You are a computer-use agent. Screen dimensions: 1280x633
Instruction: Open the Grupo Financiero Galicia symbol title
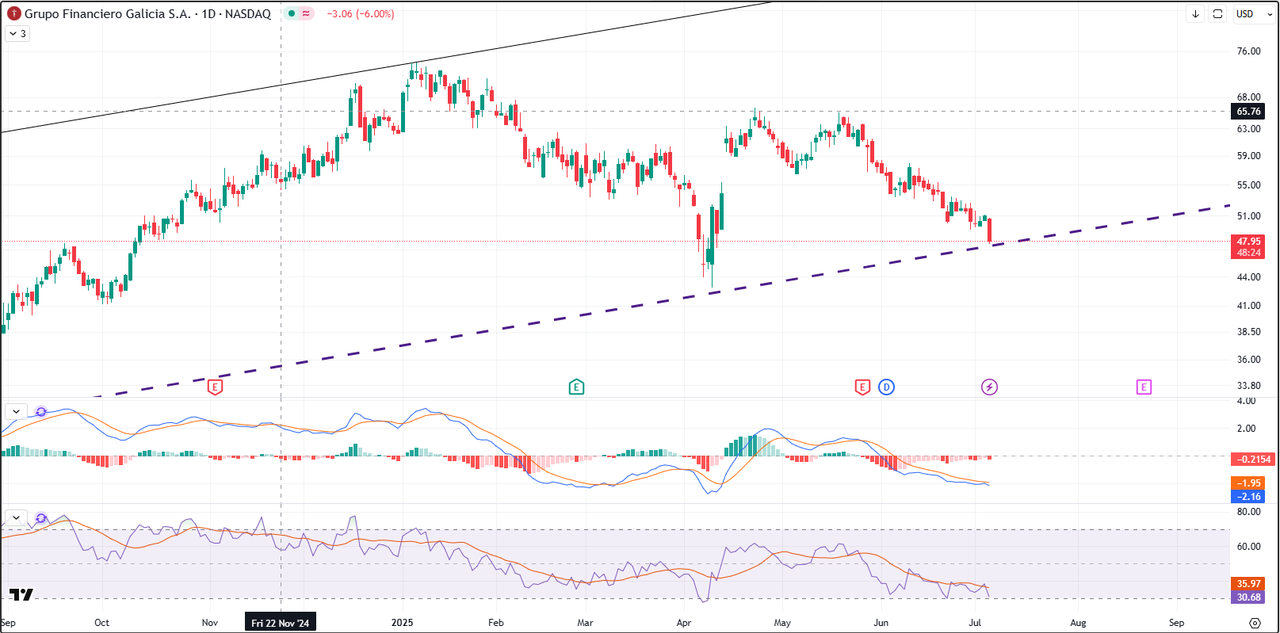pos(147,14)
